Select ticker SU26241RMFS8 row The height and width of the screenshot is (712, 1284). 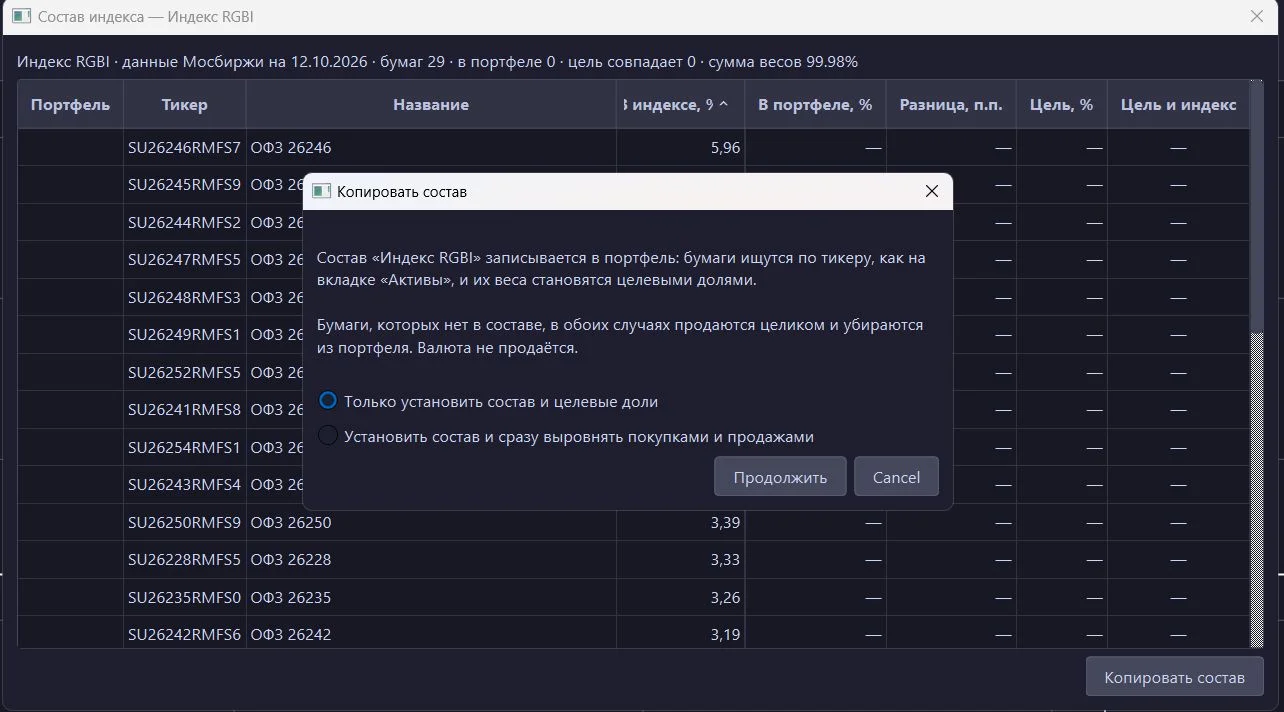point(185,410)
